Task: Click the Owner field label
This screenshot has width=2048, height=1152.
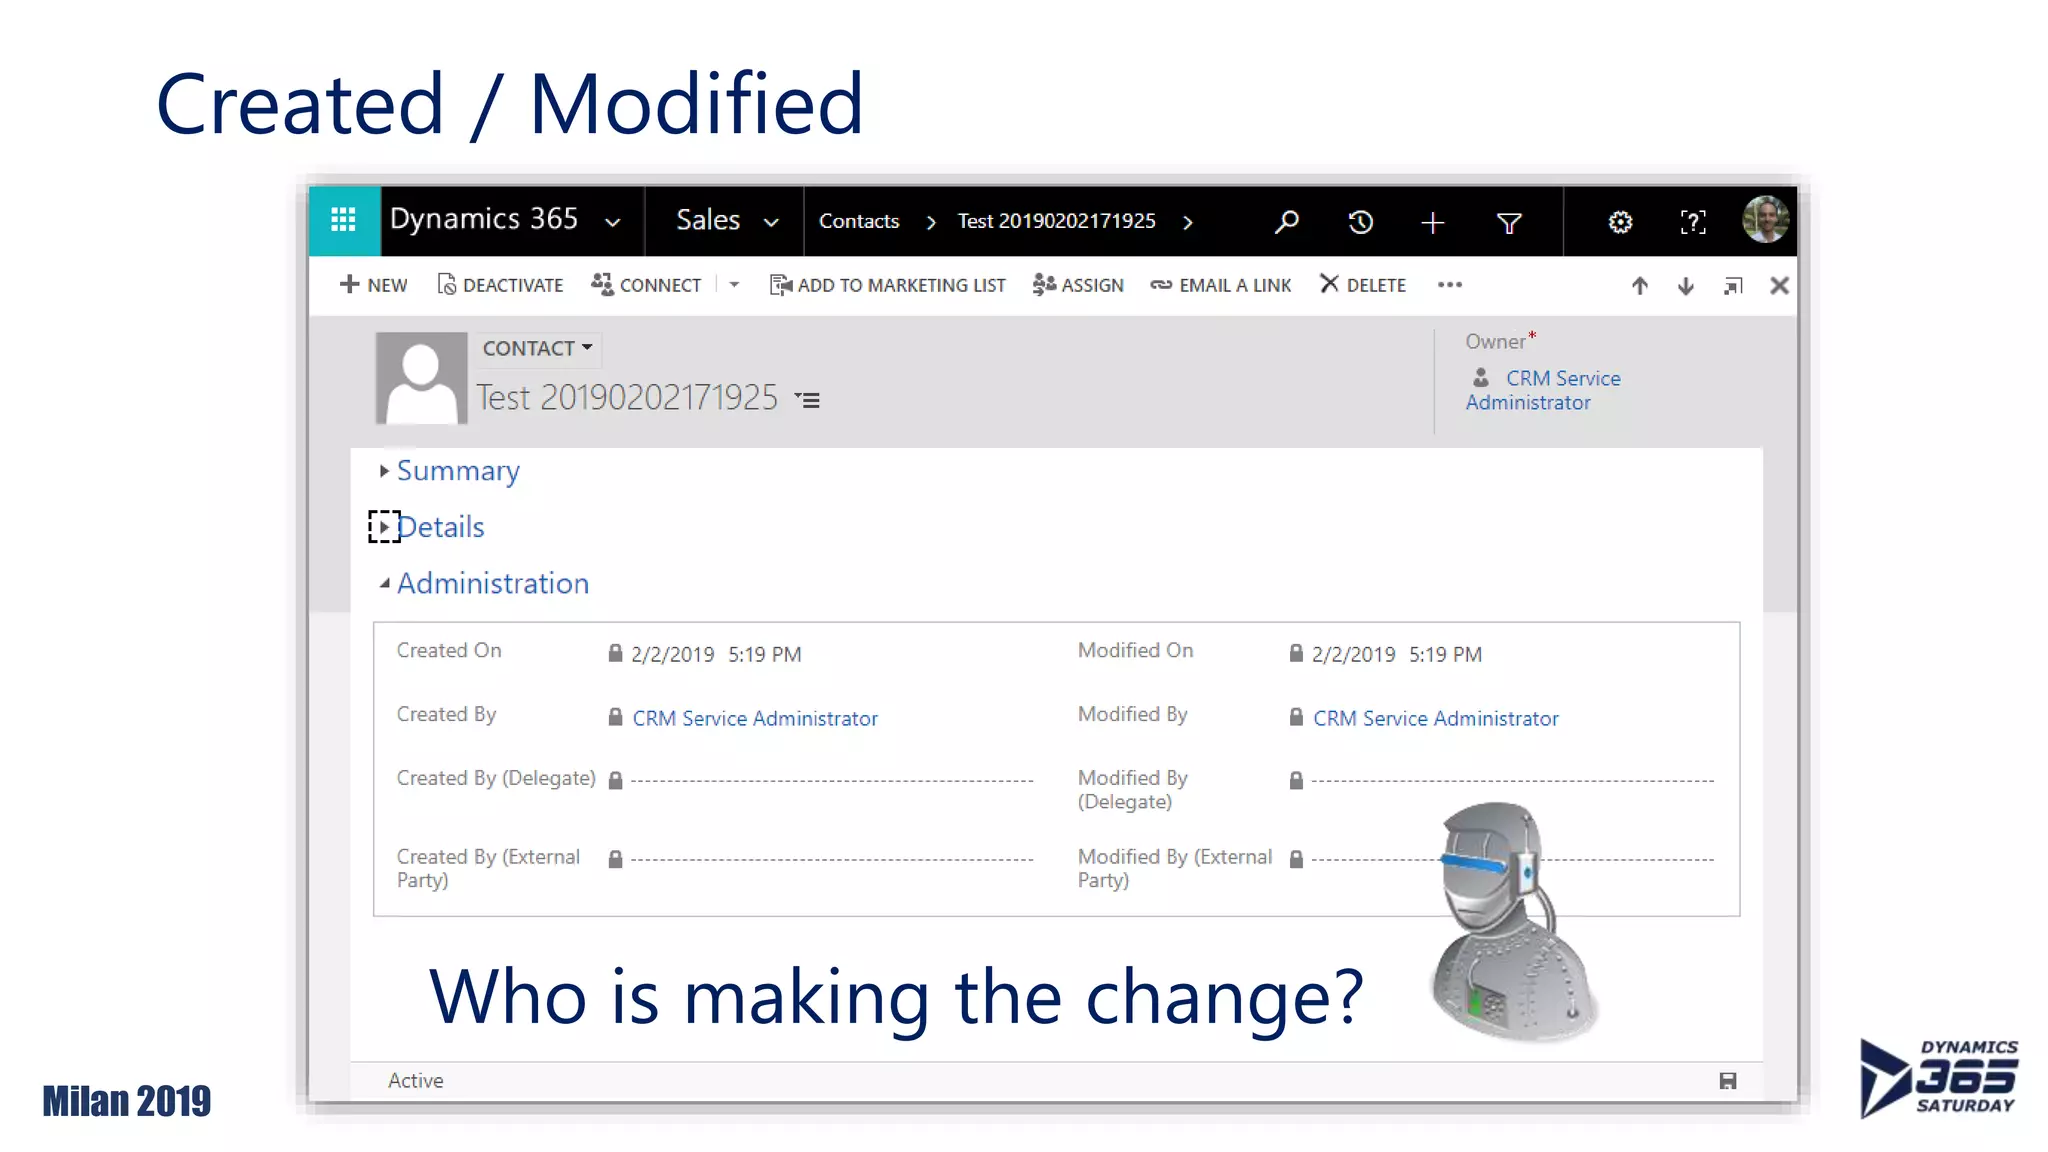Action: pos(1496,342)
